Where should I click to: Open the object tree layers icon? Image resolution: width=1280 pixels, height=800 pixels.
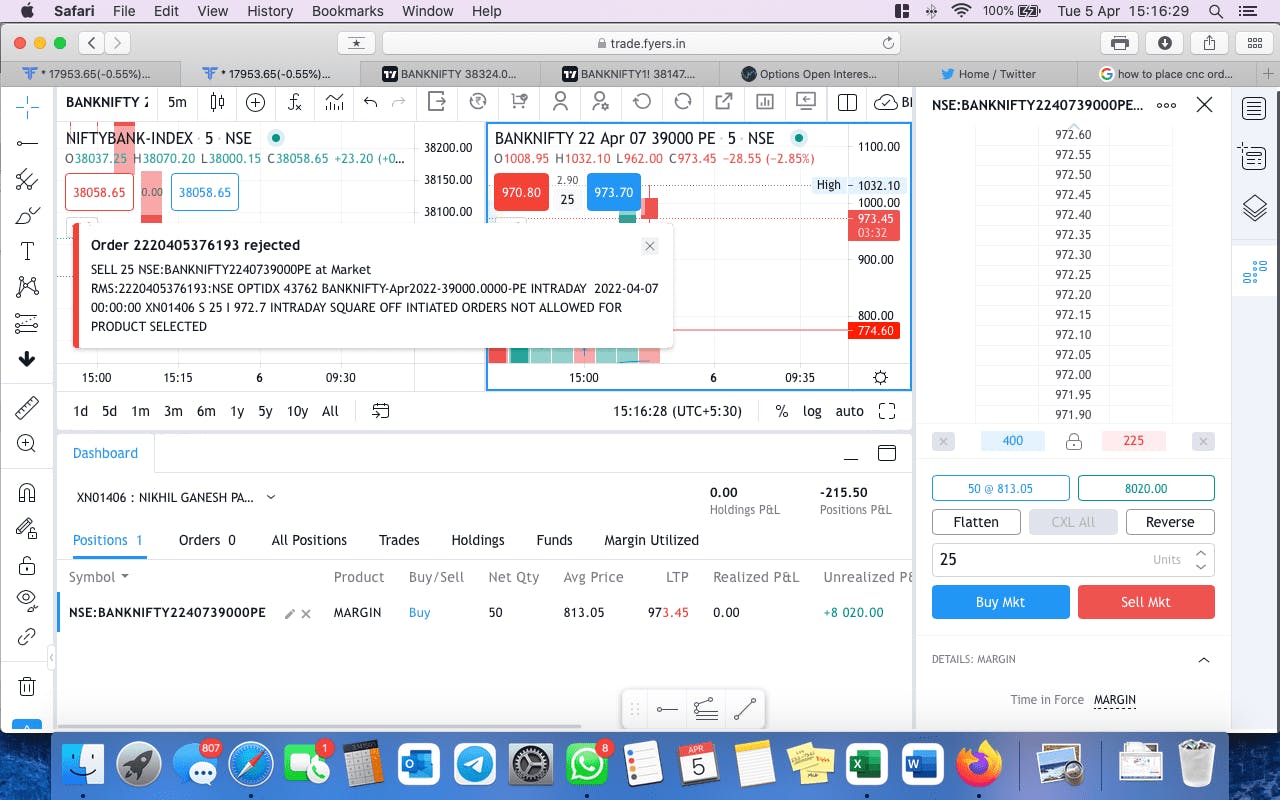1254,208
